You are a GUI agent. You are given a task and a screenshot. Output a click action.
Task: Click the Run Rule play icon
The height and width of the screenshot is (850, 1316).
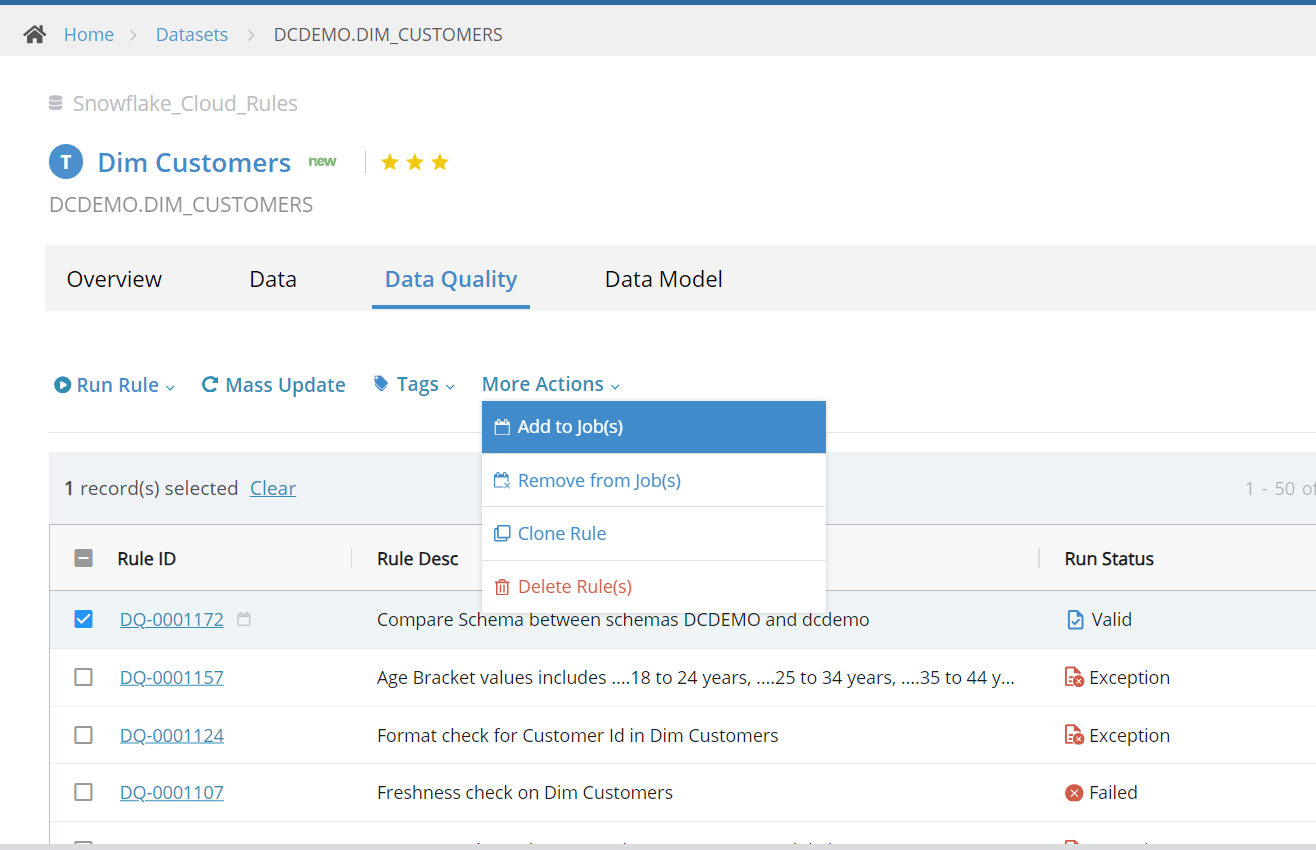(x=62, y=385)
